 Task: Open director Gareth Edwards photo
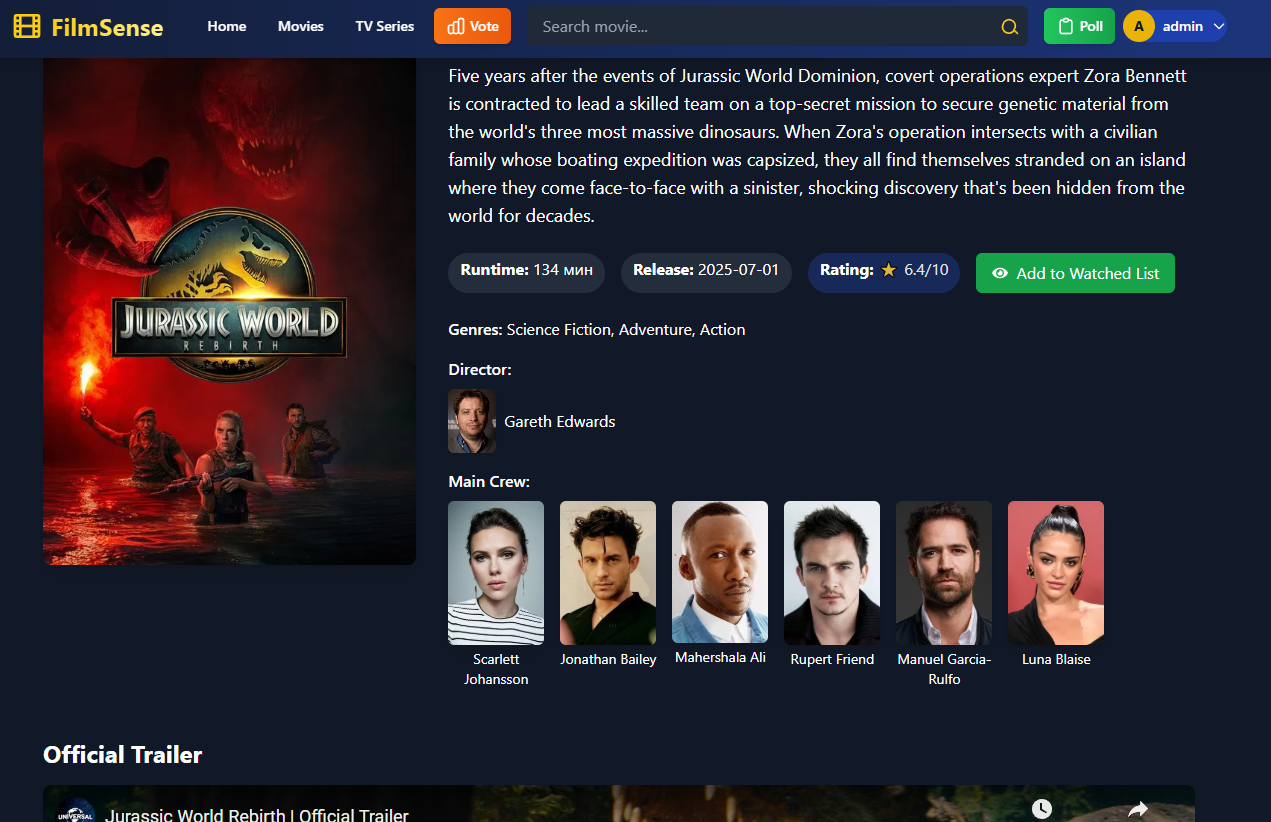(472, 421)
